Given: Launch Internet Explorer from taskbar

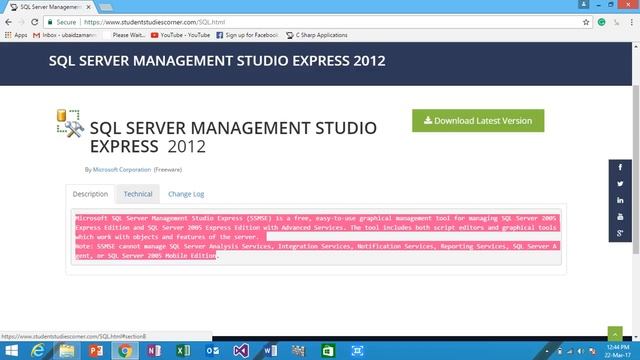Looking at the screenshot, I should 38,351.
